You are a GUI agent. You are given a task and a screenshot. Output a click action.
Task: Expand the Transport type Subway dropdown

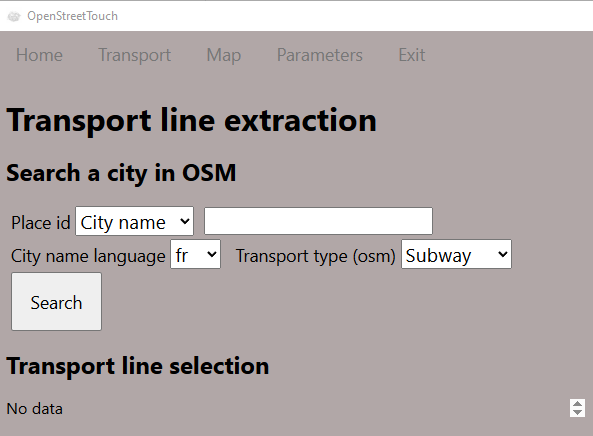[456, 254]
